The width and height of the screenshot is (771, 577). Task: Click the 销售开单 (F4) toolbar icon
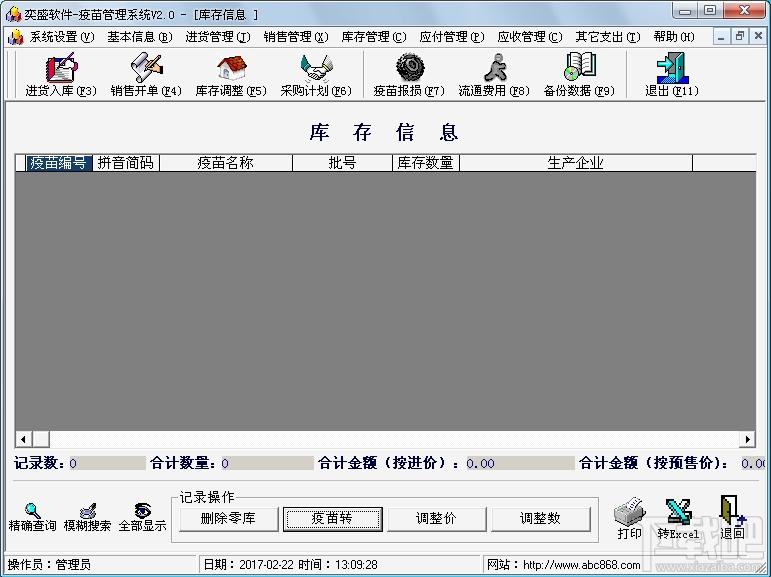tap(146, 74)
